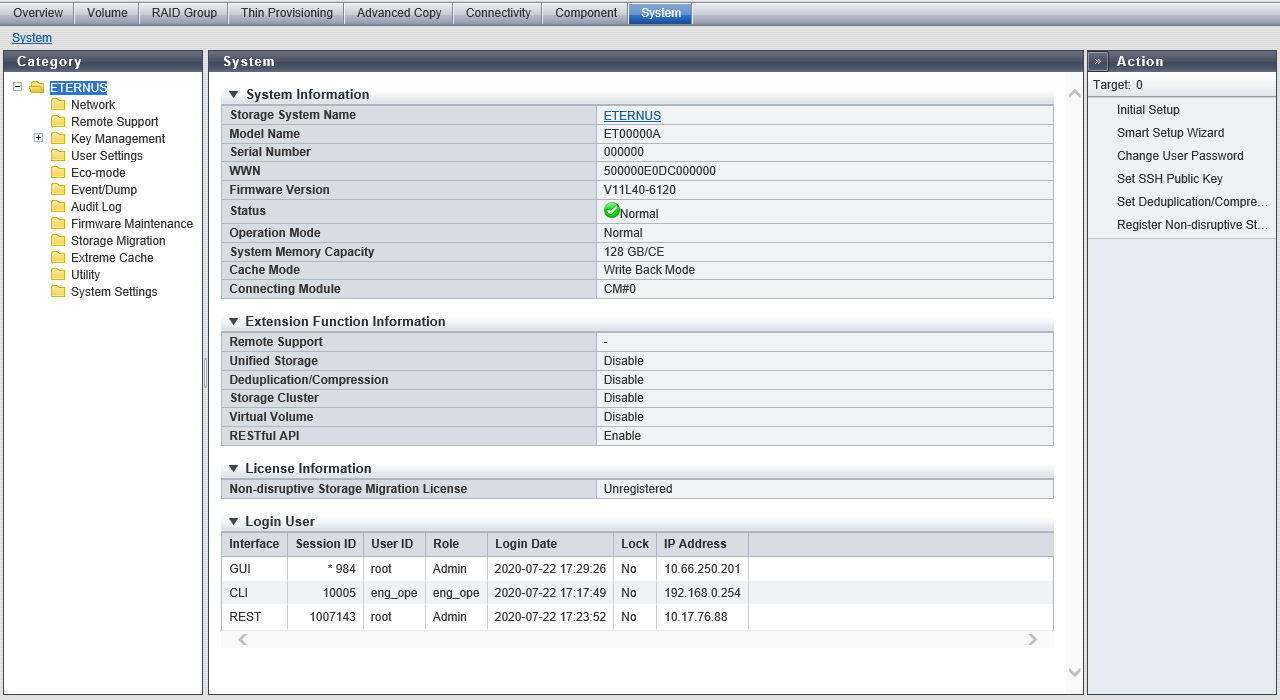The width and height of the screenshot is (1280, 700).
Task: Click the ETERNUS root folder icon
Action: (x=37, y=88)
